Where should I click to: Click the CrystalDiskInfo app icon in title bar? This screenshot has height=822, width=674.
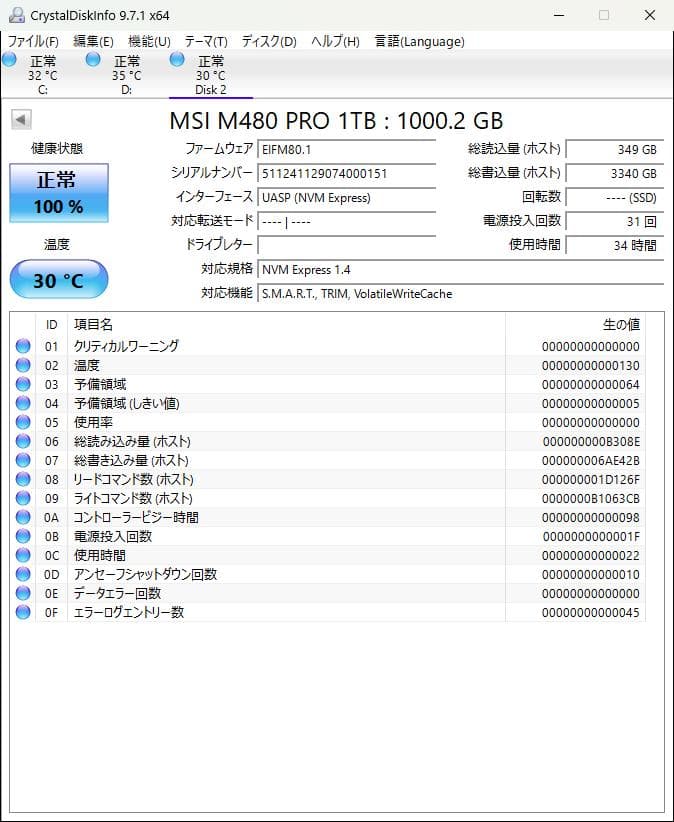click(x=17, y=15)
